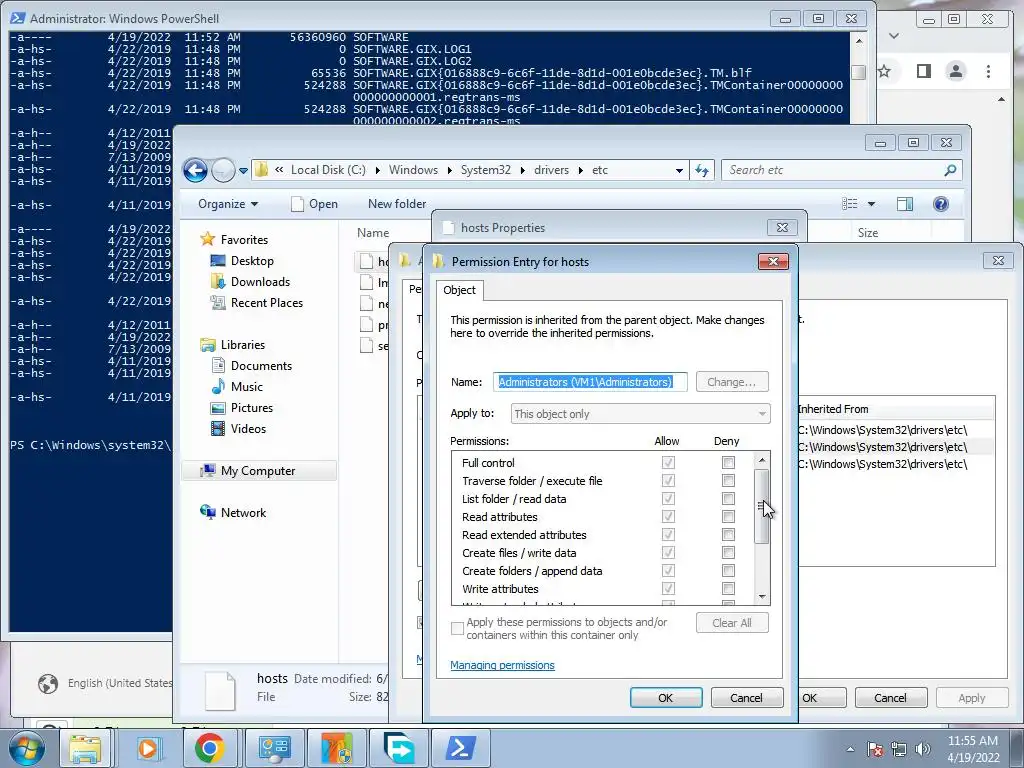This screenshot has width=1024, height=768.
Task: Click Open in the Explorer toolbar
Action: [x=315, y=204]
